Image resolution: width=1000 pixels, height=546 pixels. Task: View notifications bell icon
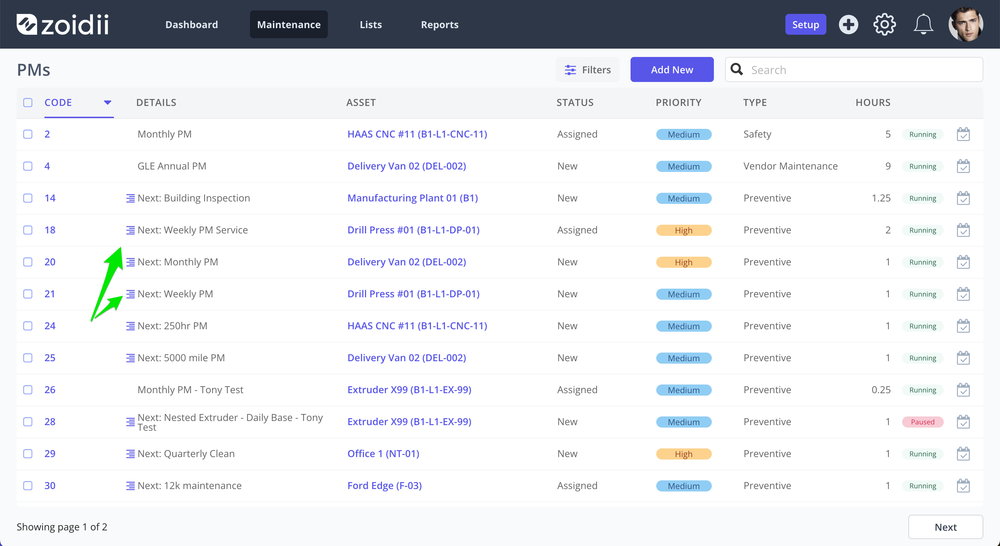pos(923,24)
